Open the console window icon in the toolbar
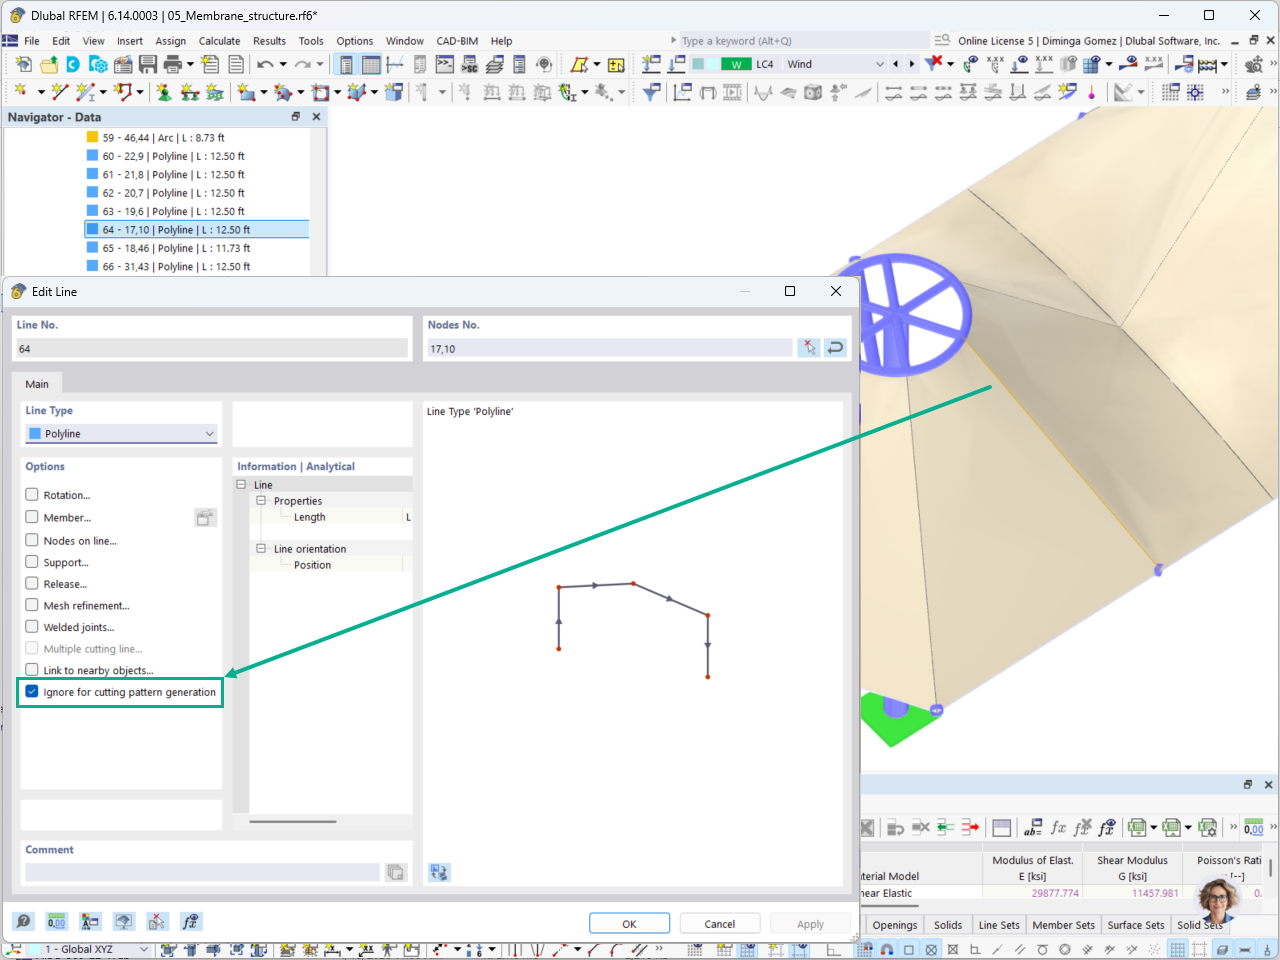Screen dimensions: 1280x960 [x=445, y=64]
